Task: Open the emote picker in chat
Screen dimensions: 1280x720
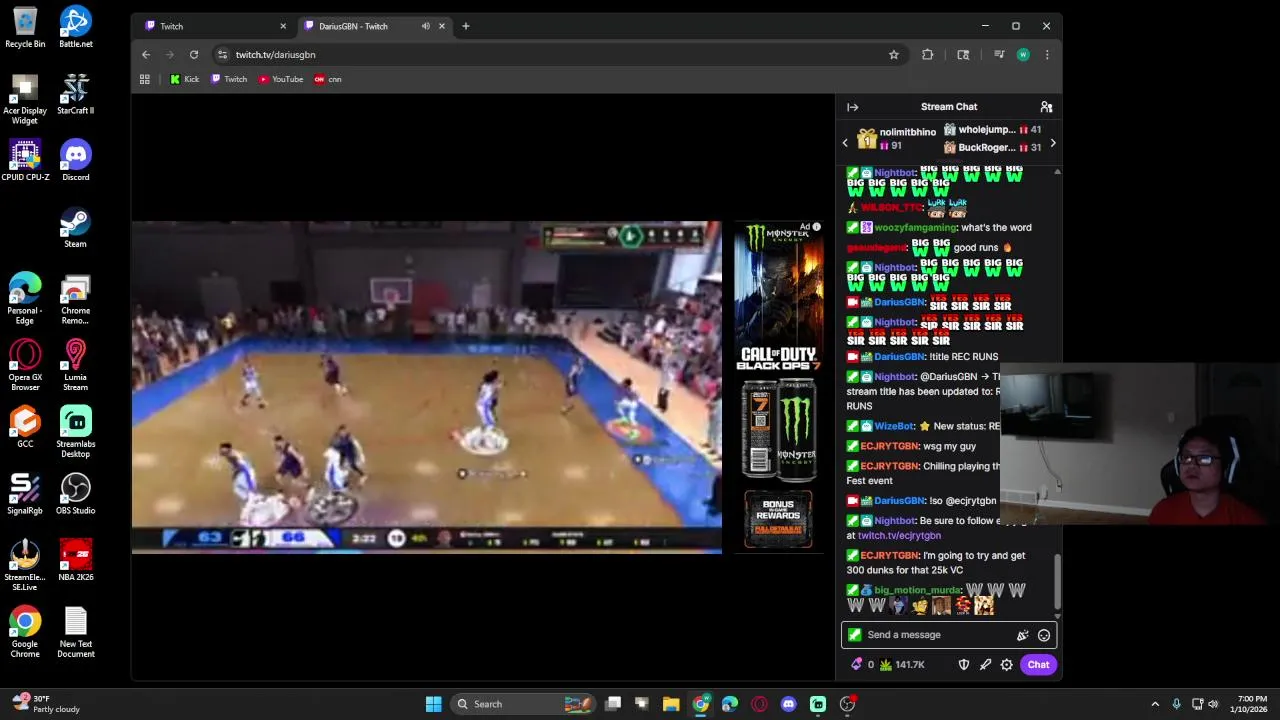Action: tap(1044, 635)
